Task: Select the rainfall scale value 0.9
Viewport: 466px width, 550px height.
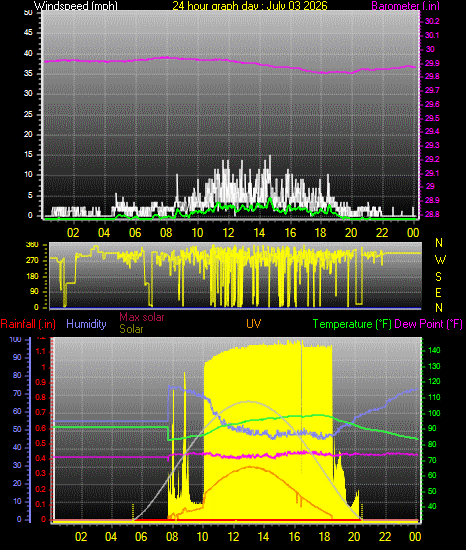Action: tap(41, 382)
